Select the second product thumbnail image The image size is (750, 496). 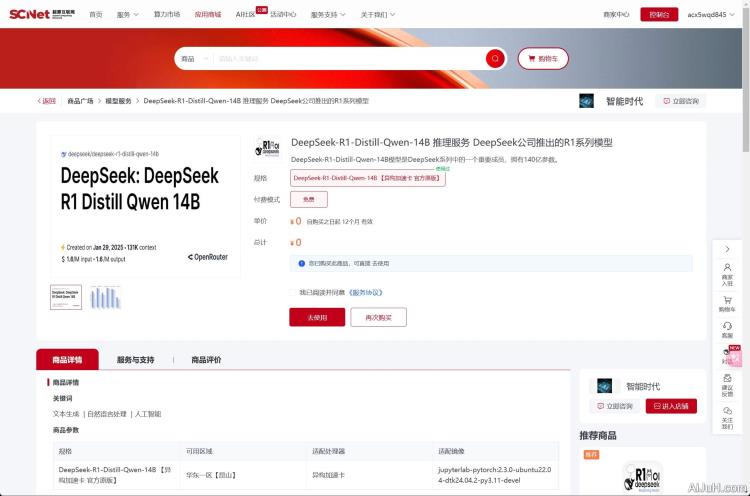pyautogui.click(x=104, y=297)
